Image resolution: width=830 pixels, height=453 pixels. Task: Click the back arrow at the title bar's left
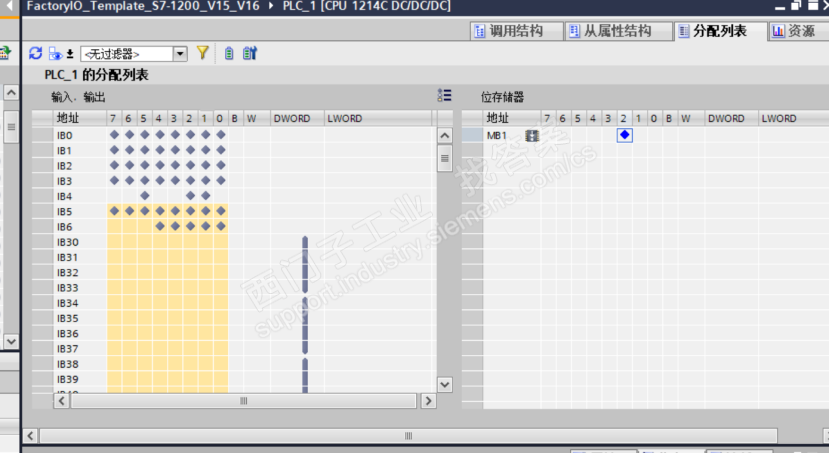(x=9, y=6)
